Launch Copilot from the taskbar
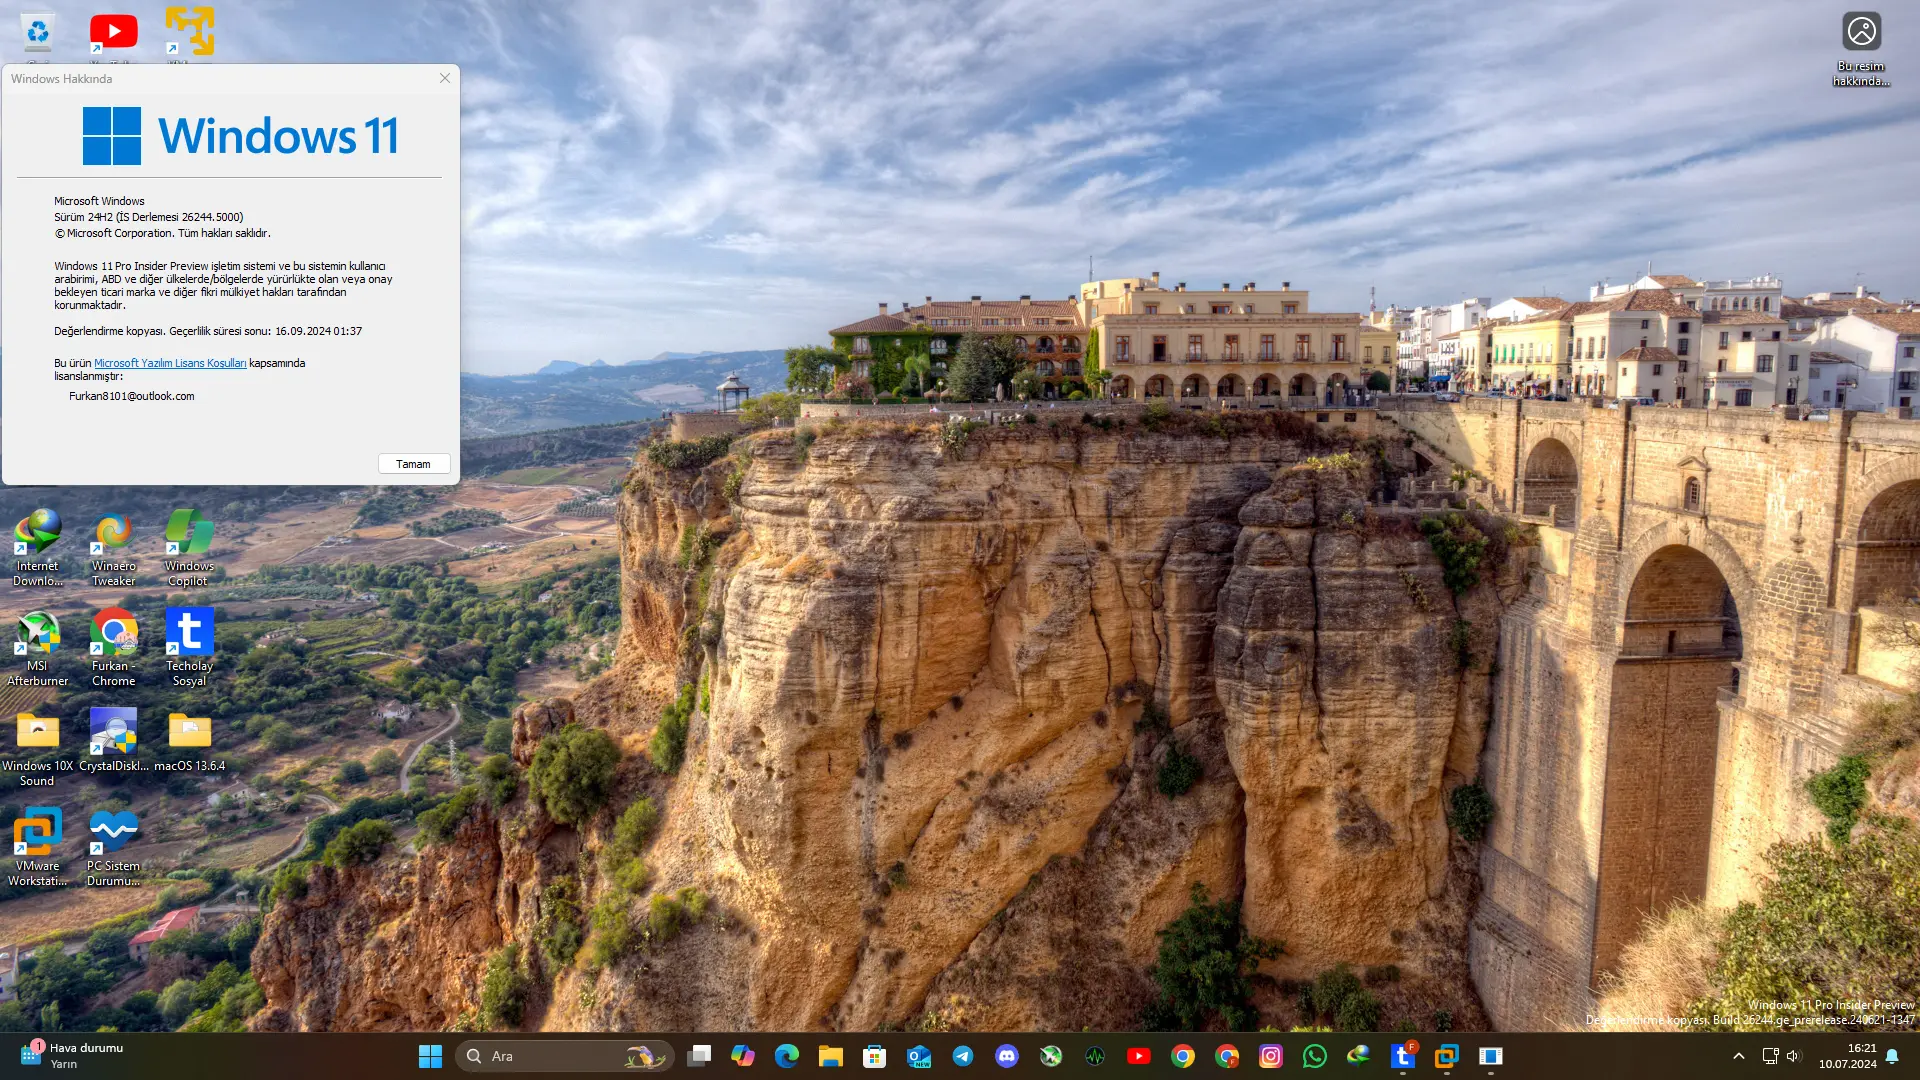Image resolution: width=1920 pixels, height=1080 pixels. tap(743, 1056)
